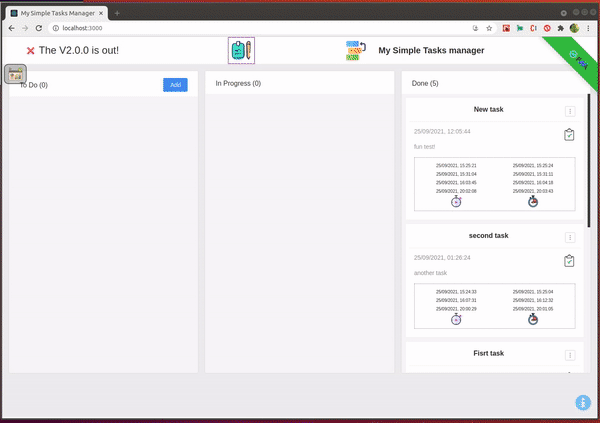The width and height of the screenshot is (600, 423).
Task: Click the install app icon in address bar
Action: (x=475, y=28)
